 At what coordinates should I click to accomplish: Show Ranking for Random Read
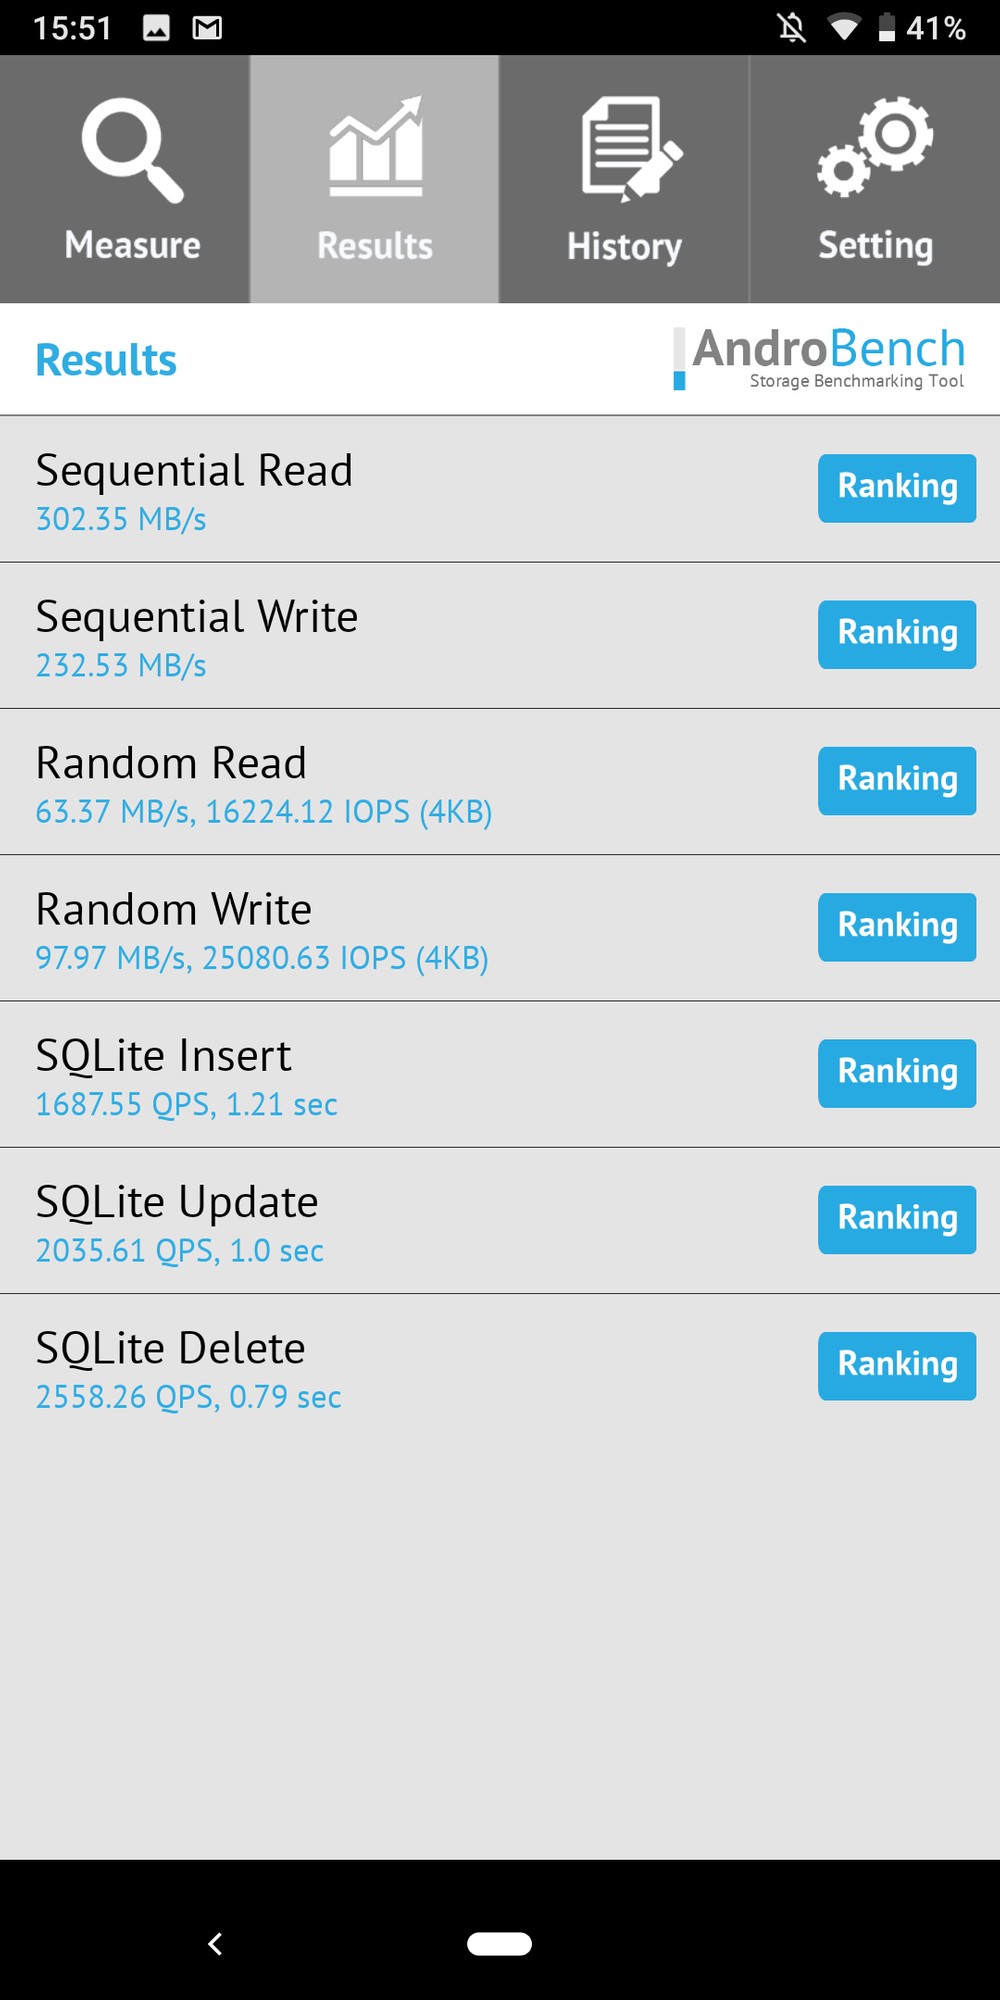tap(897, 780)
